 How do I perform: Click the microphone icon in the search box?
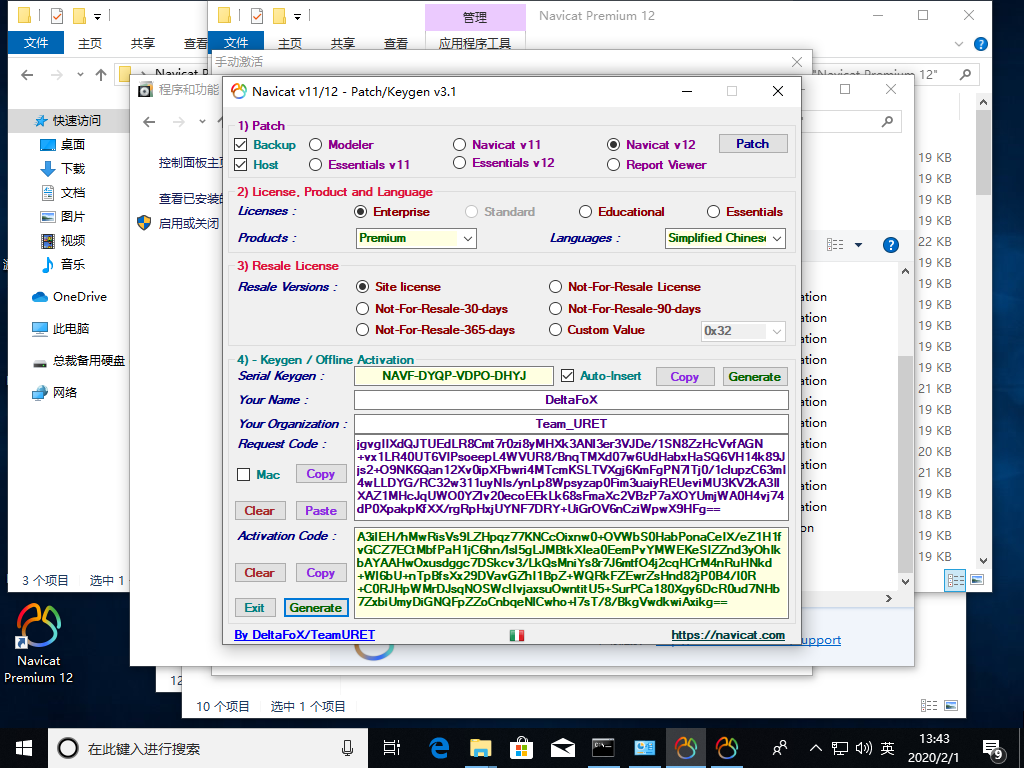point(347,748)
